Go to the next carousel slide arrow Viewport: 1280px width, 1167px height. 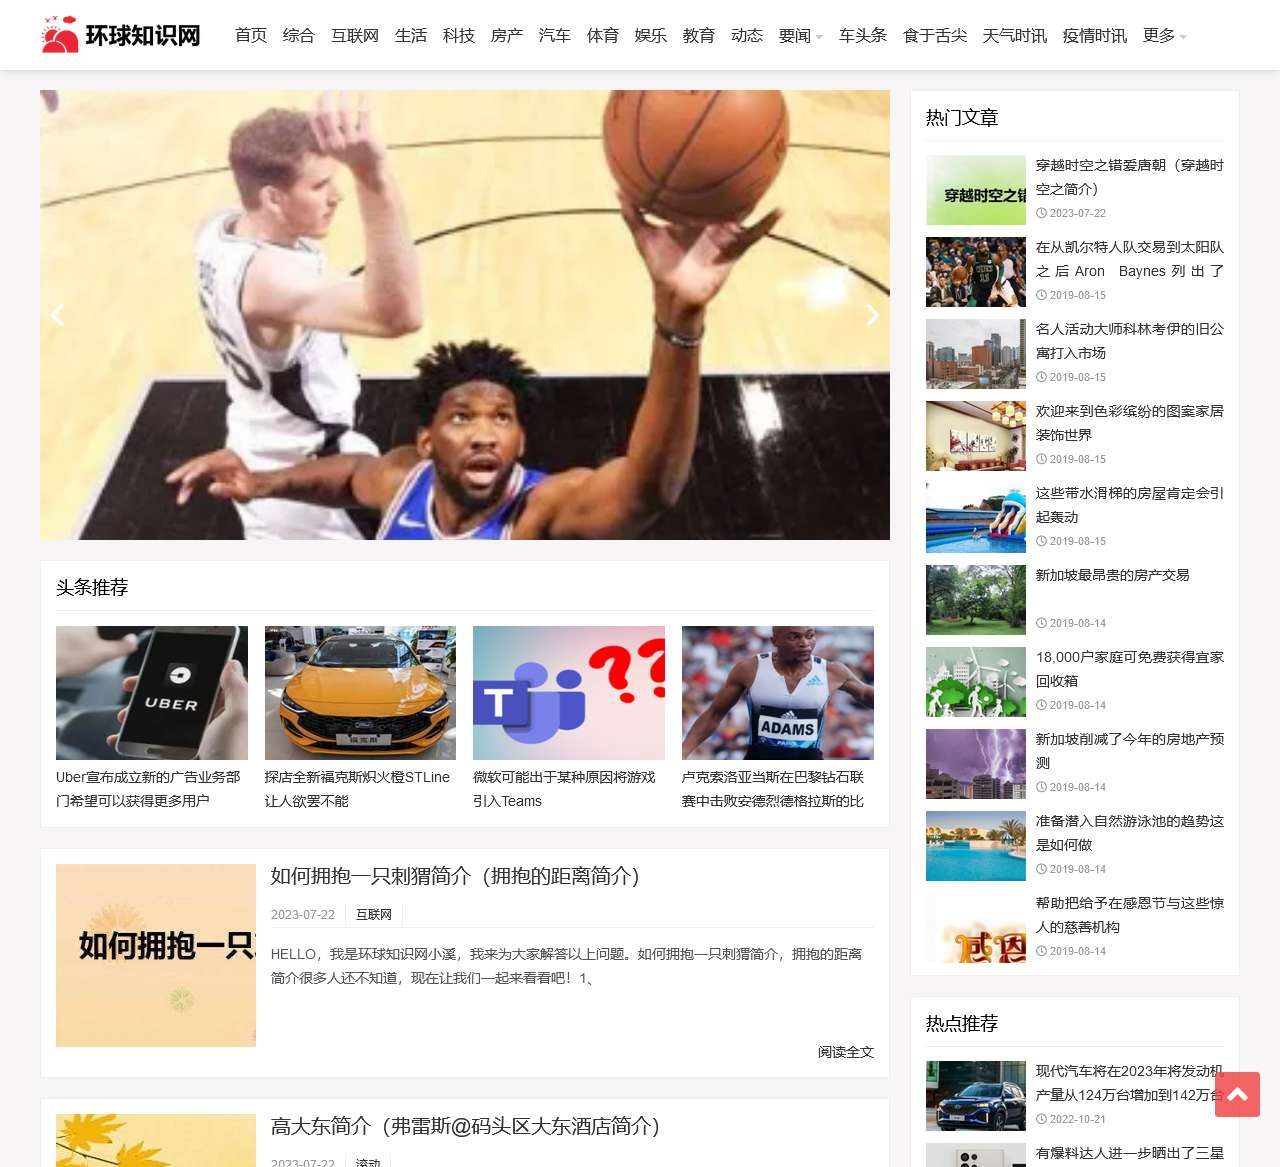(872, 315)
